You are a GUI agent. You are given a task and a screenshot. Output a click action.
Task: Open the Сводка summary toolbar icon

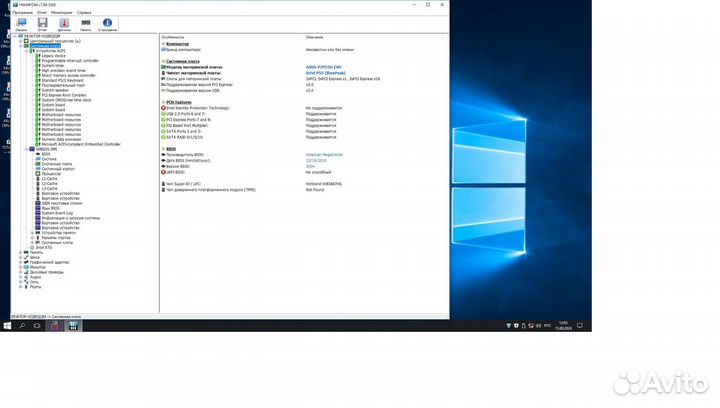(21, 25)
